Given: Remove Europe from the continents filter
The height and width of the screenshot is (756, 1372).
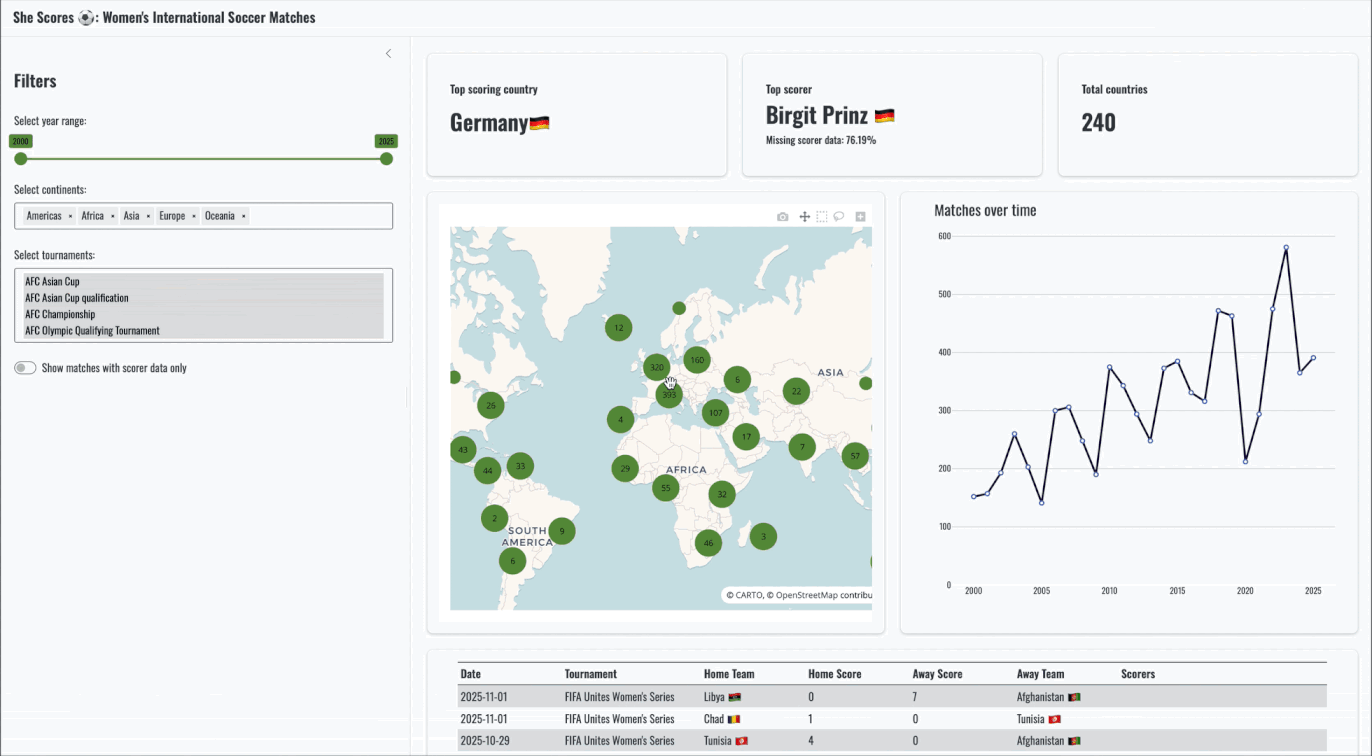Looking at the screenshot, I should (x=194, y=216).
